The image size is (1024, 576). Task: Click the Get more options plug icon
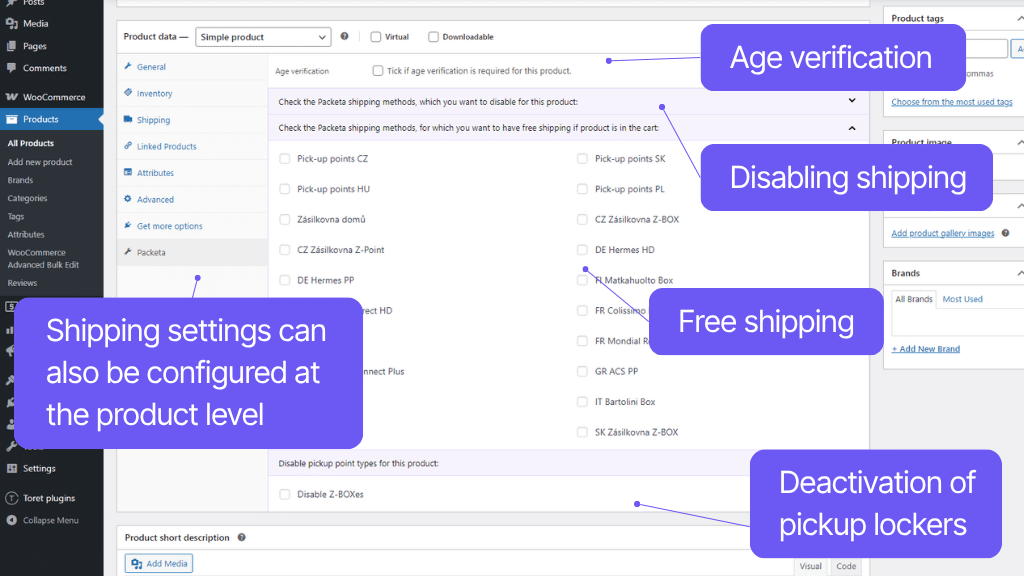(128, 225)
